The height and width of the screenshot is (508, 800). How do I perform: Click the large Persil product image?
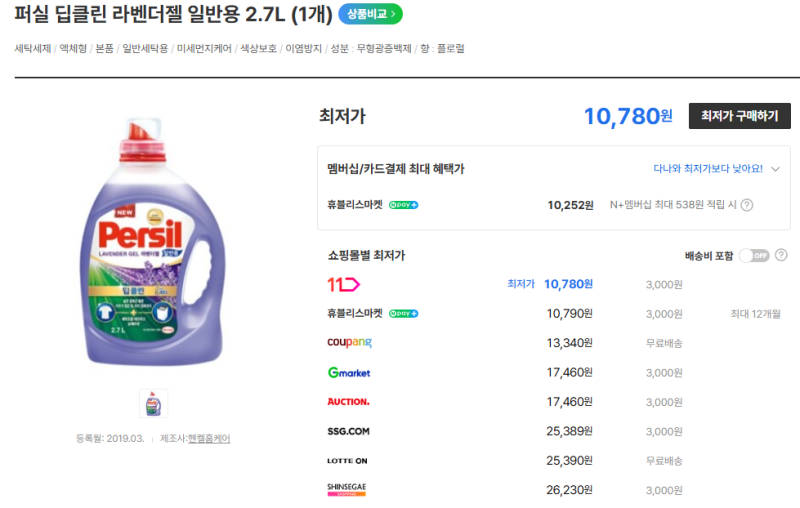[153, 242]
